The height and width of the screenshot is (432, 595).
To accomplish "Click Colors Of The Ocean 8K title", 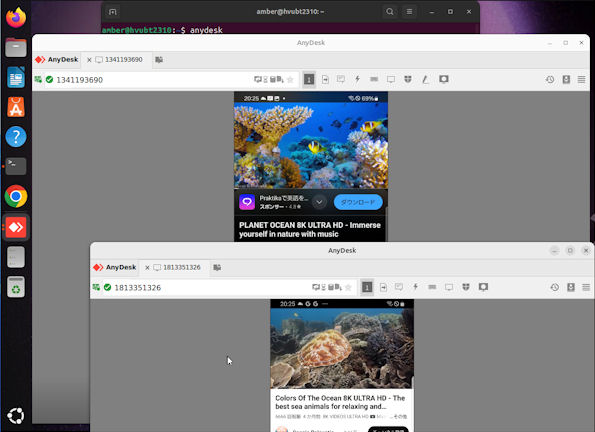I will coord(340,402).
